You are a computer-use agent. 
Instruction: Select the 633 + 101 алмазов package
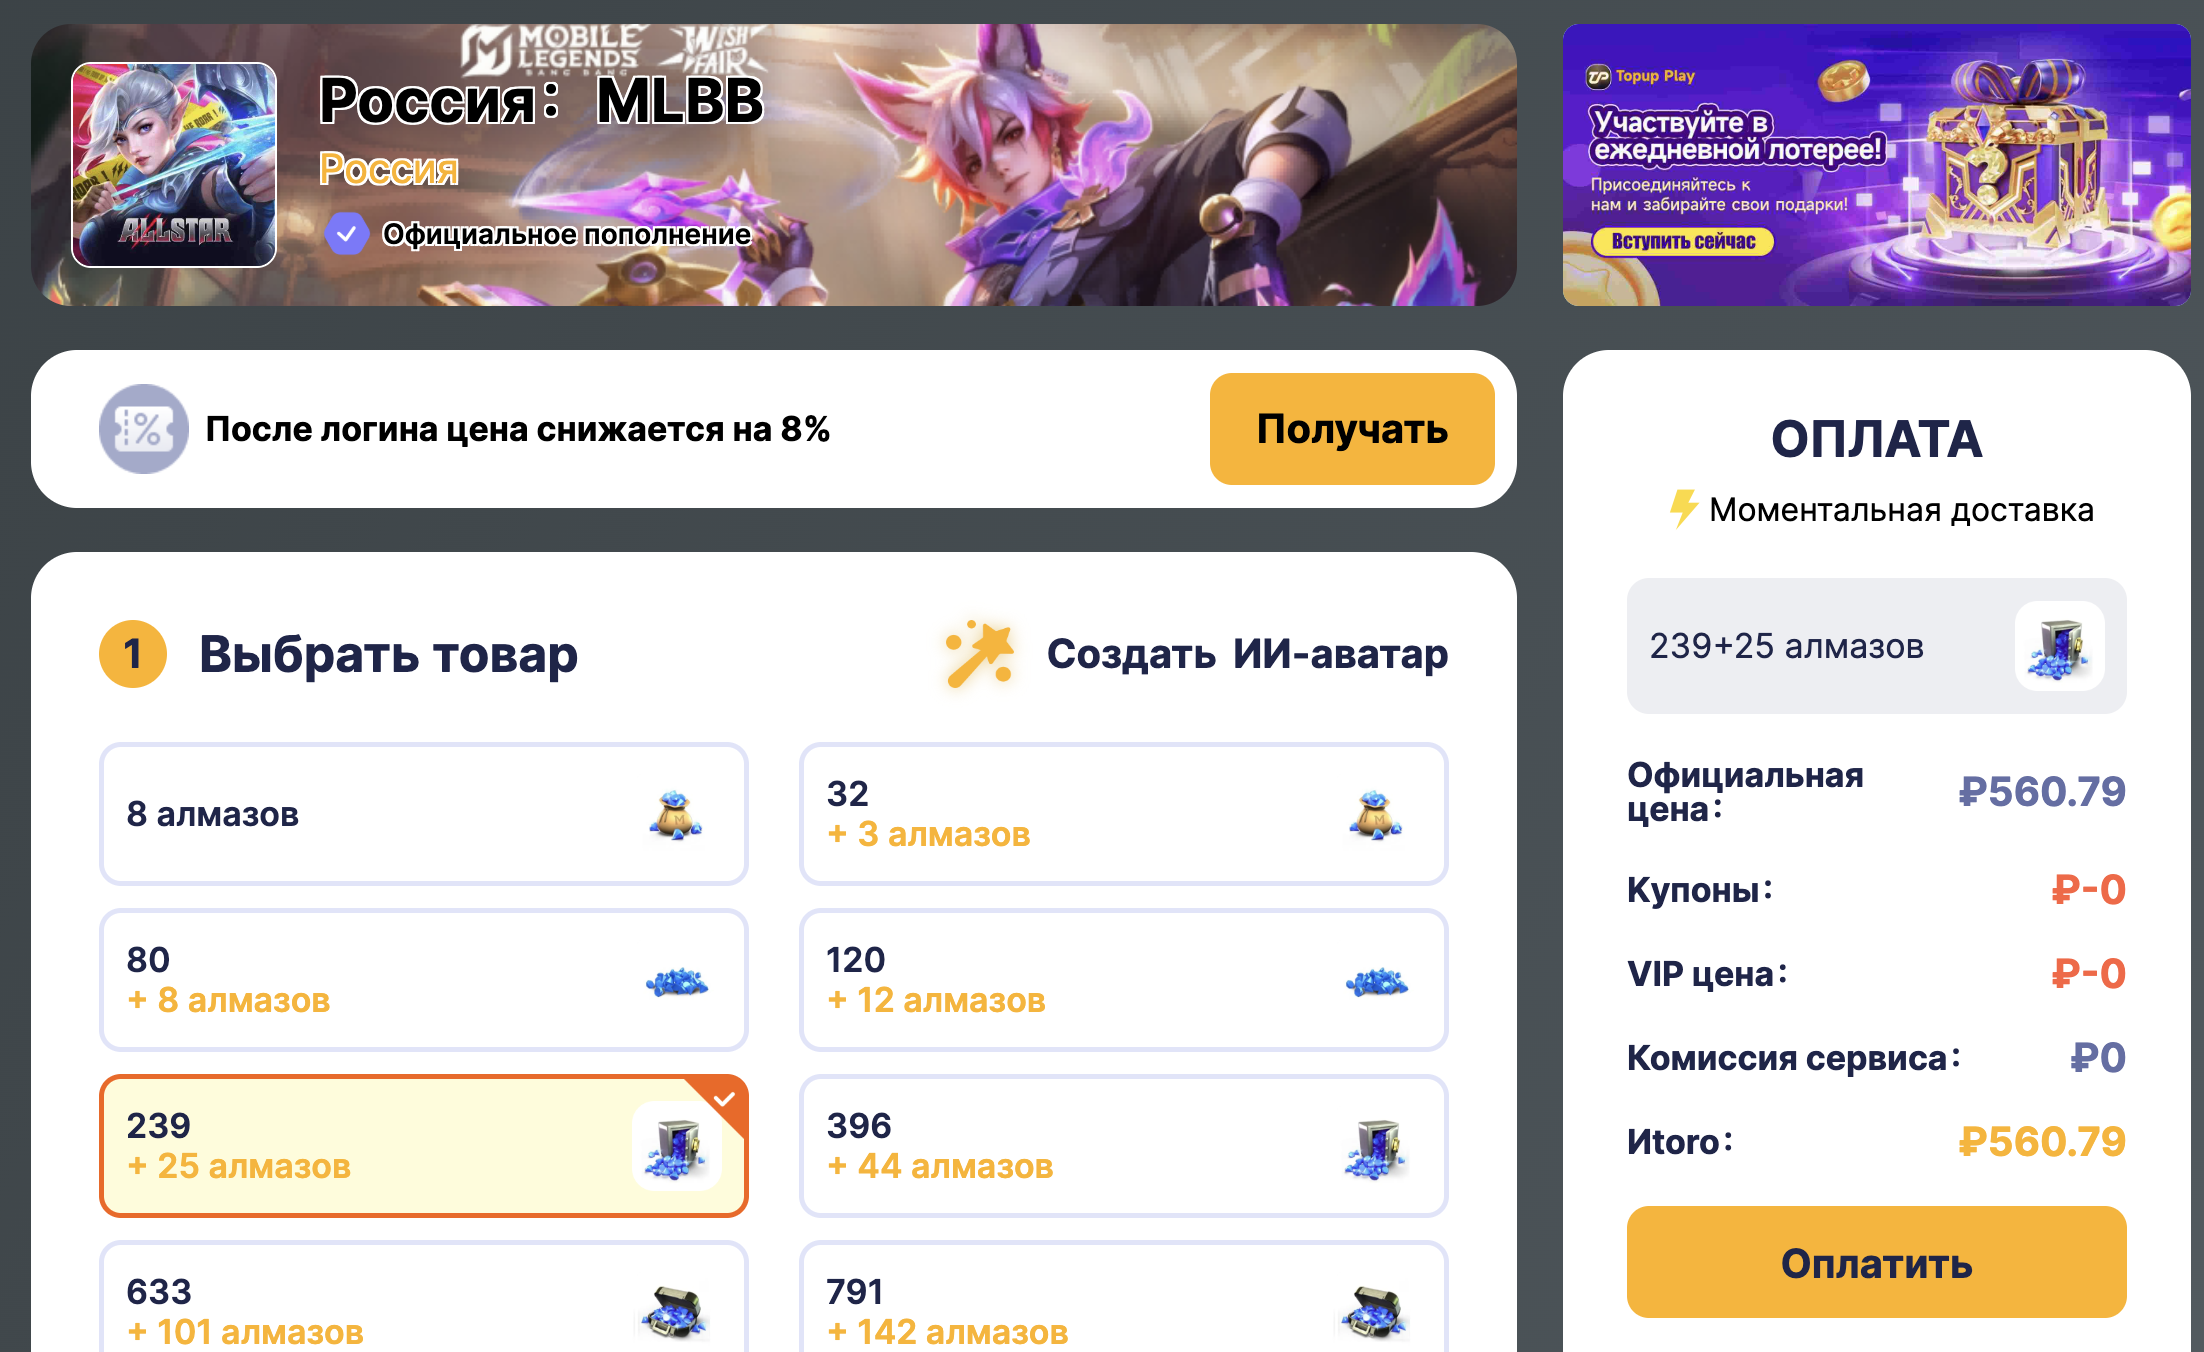pos(424,1298)
